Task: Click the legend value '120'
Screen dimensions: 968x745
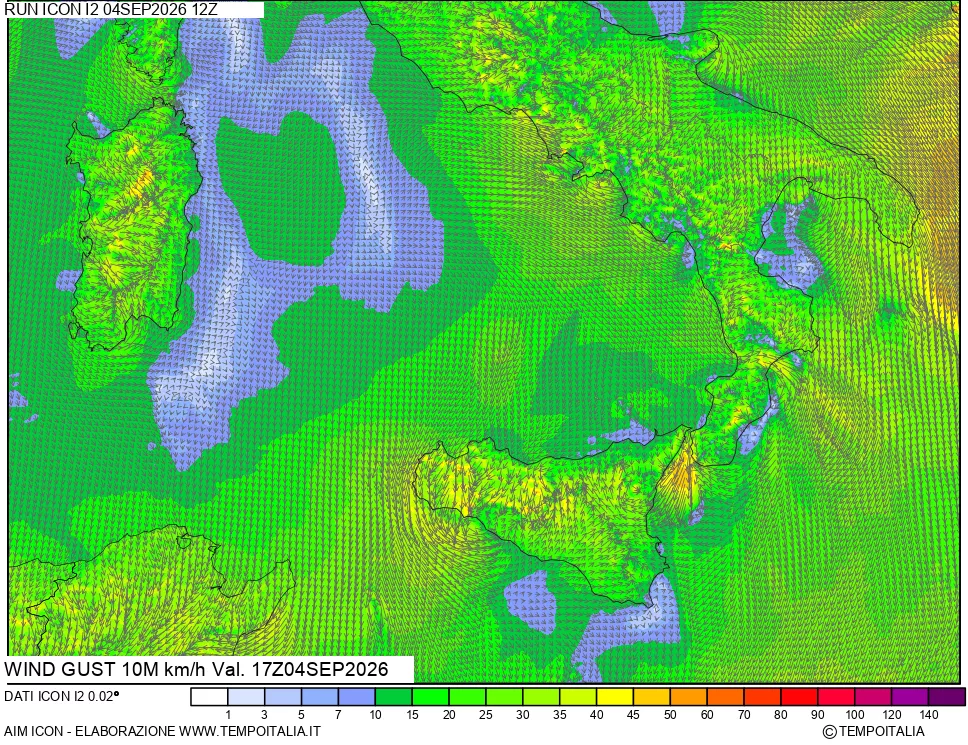Action: (891, 715)
